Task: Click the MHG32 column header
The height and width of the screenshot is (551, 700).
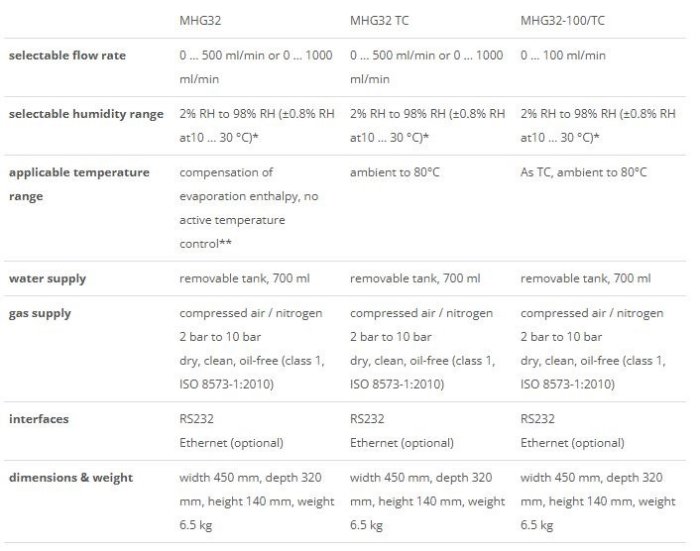Action: [200, 20]
